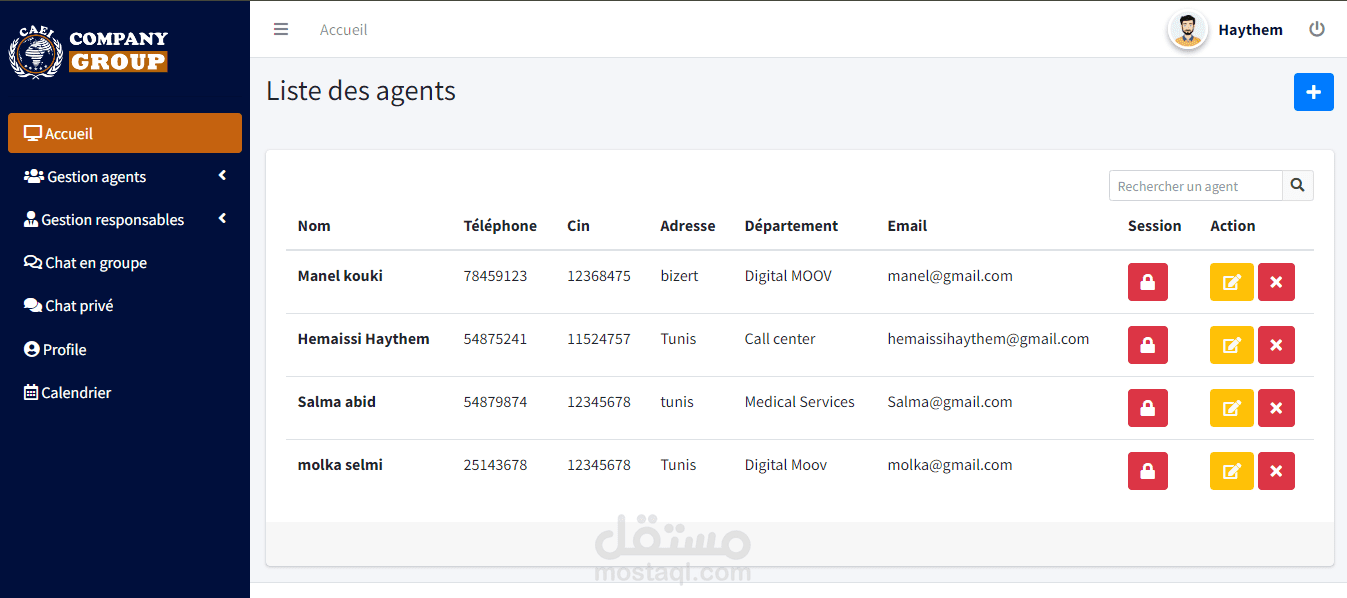This screenshot has width=1347, height=598.
Task: Click the bizert address cell
Action: (x=679, y=276)
